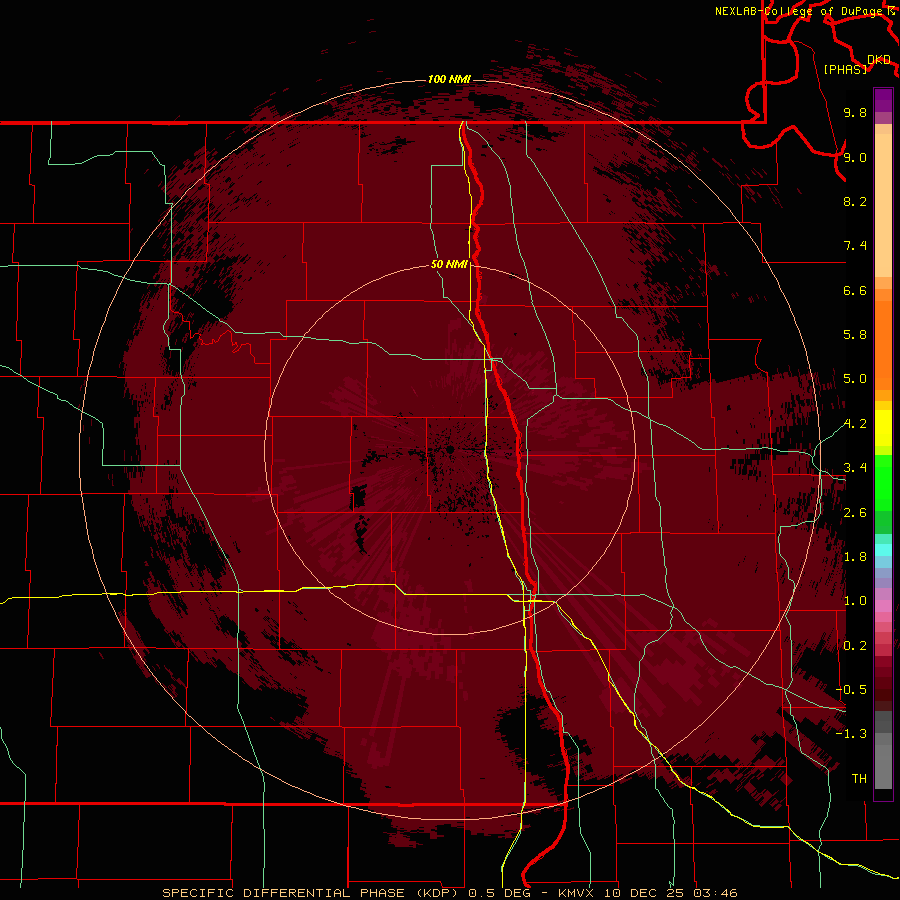Screen dimensions: 900x900
Task: Click the 3.4 scale value
Action: pyautogui.click(x=855, y=468)
